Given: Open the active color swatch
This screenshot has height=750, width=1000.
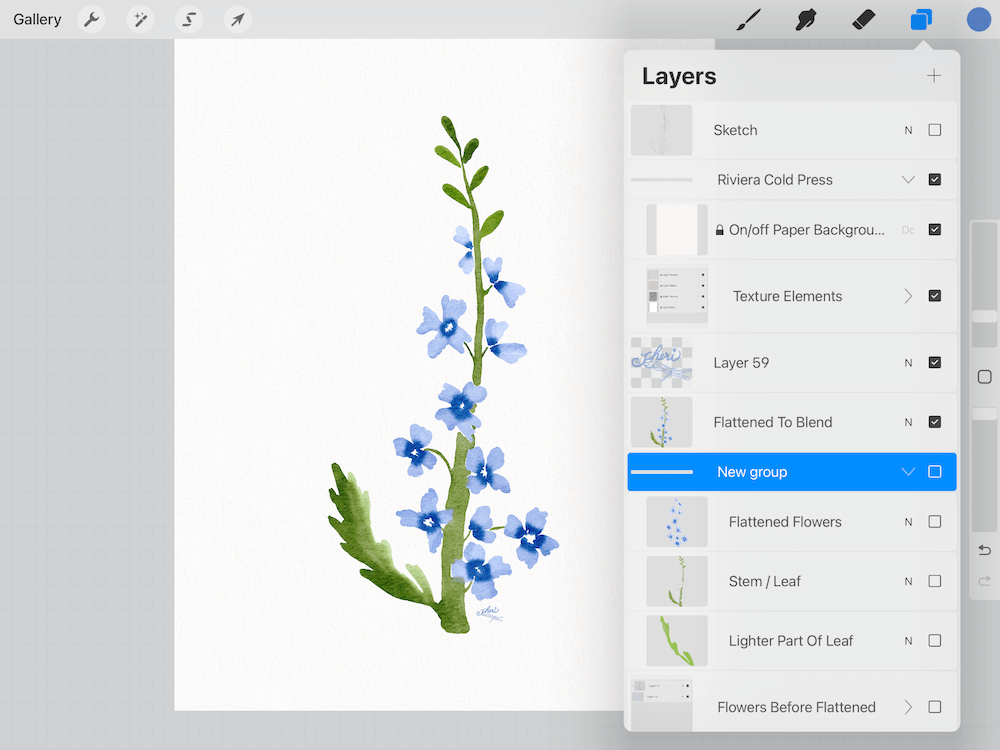Looking at the screenshot, I should [978, 18].
